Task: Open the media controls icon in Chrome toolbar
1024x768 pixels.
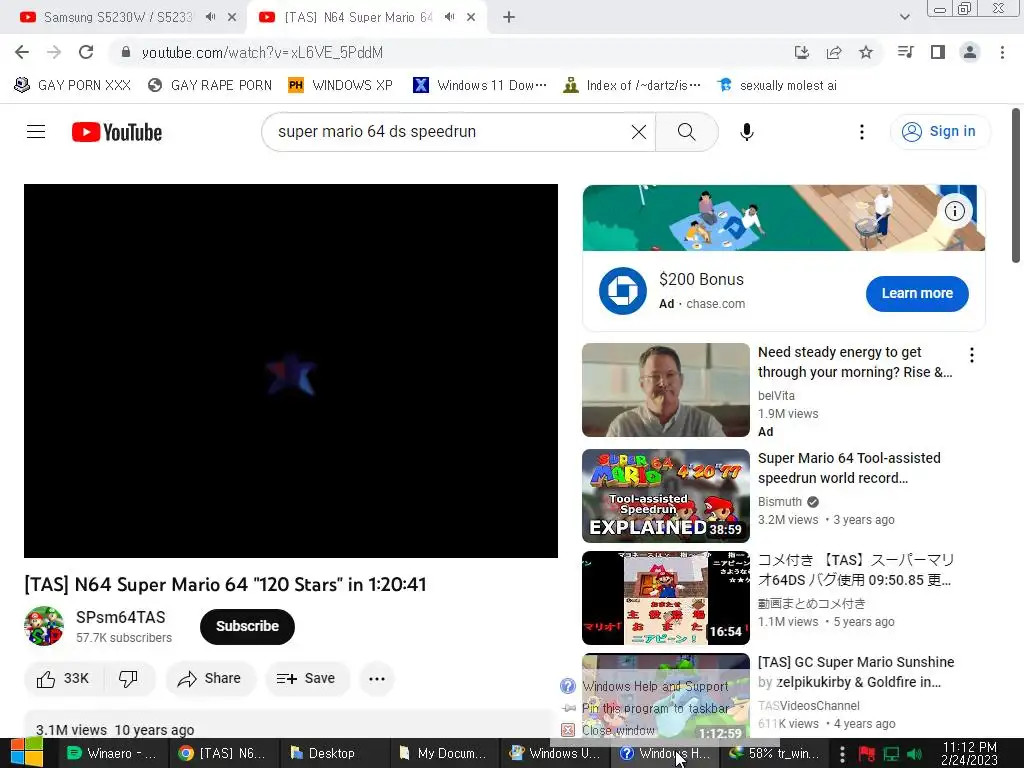Action: pos(905,52)
